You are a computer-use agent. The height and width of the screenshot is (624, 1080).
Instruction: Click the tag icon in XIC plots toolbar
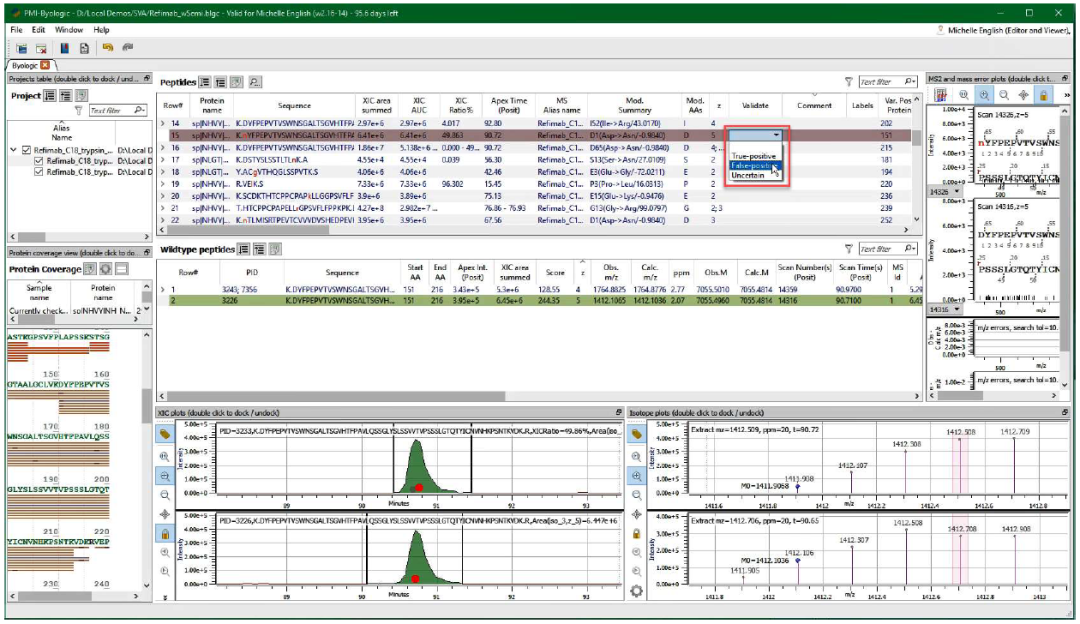164,434
